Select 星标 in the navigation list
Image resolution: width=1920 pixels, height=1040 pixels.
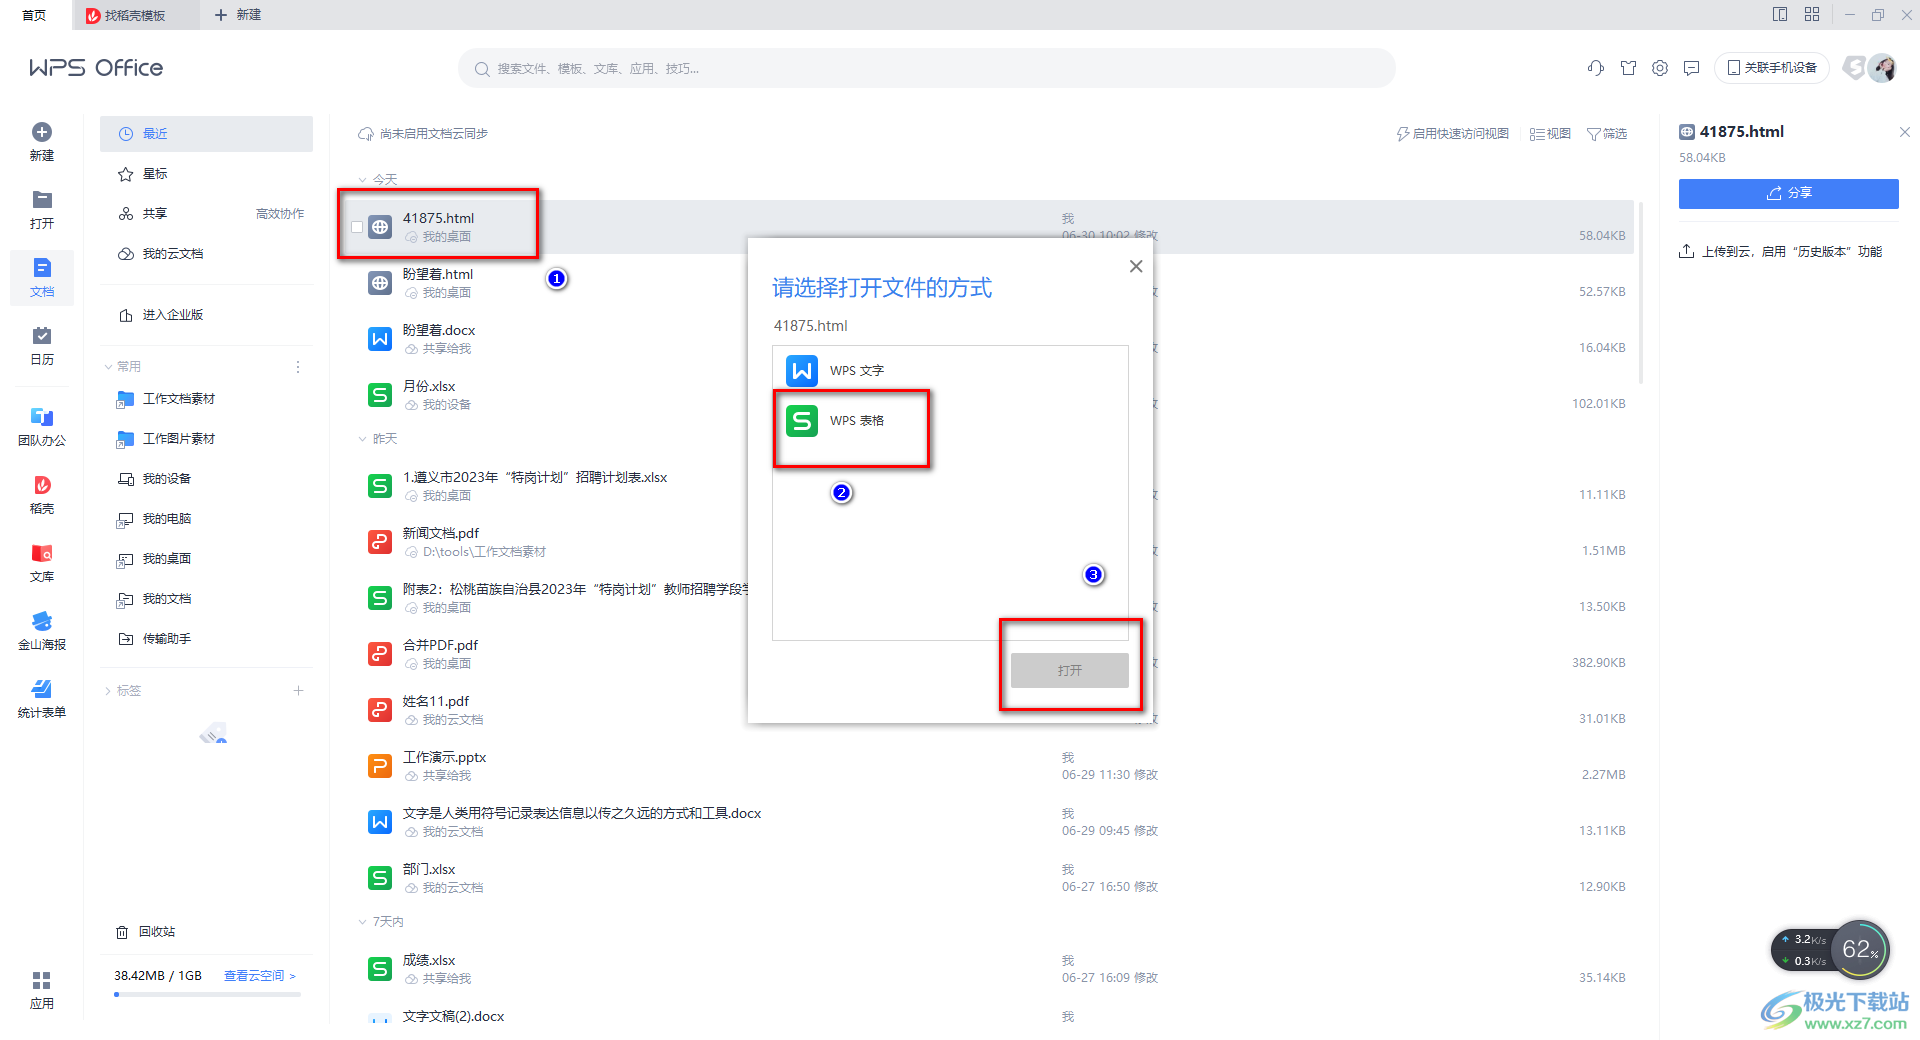pyautogui.click(x=206, y=174)
